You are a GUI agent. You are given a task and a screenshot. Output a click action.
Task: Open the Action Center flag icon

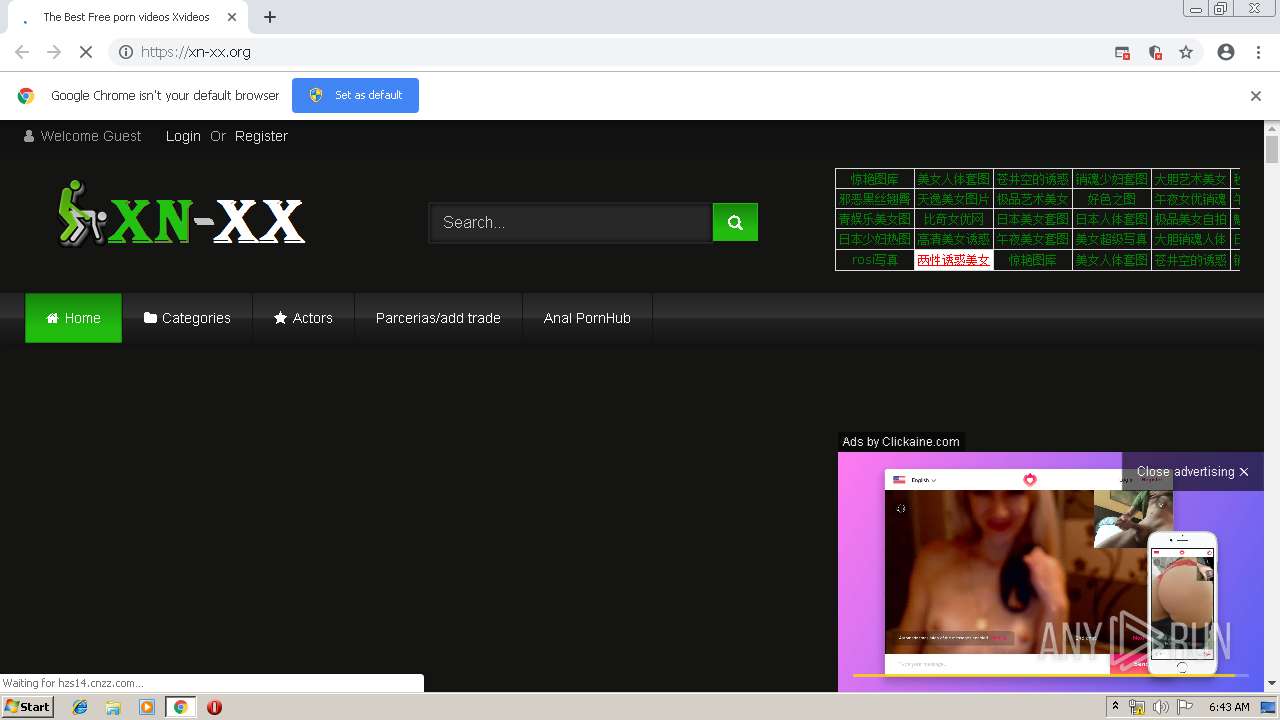pyautogui.click(x=1185, y=707)
